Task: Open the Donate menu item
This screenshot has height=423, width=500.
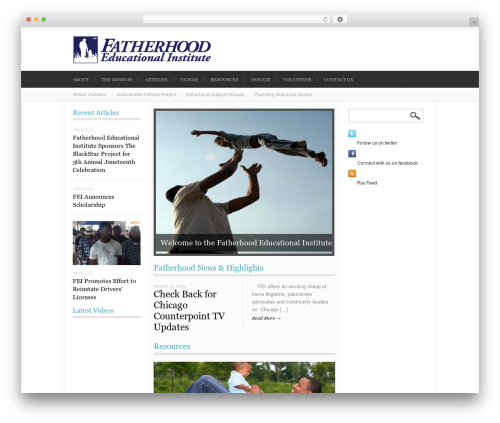Action: [x=261, y=80]
